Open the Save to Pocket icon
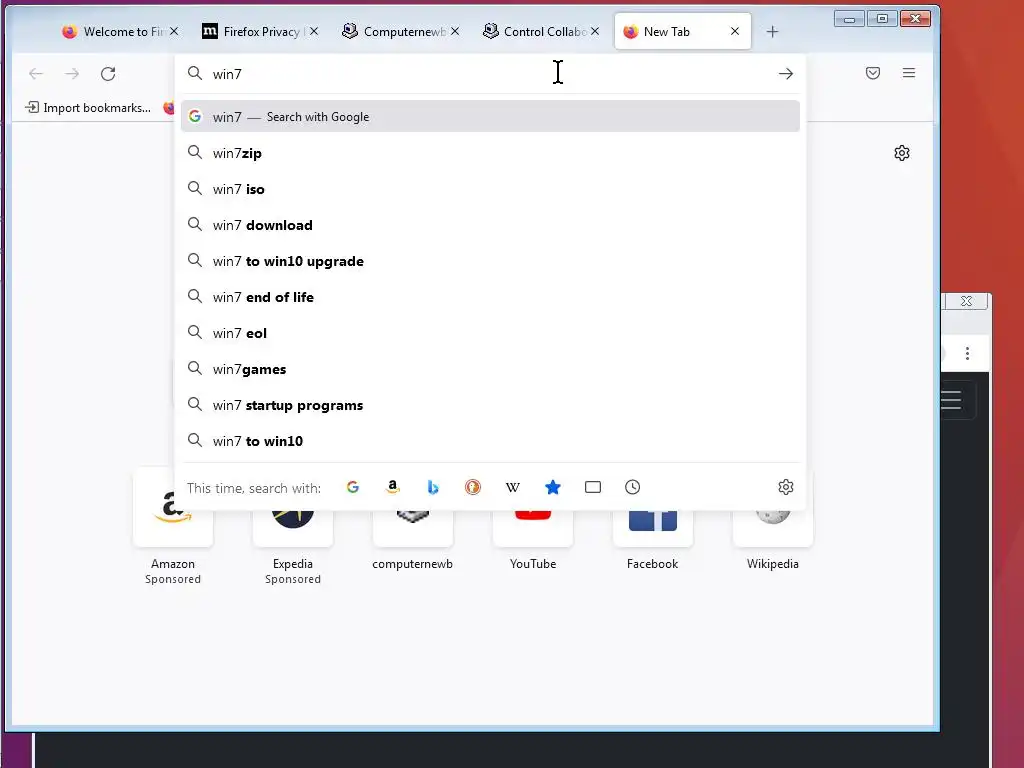This screenshot has height=768, width=1024. click(872, 73)
